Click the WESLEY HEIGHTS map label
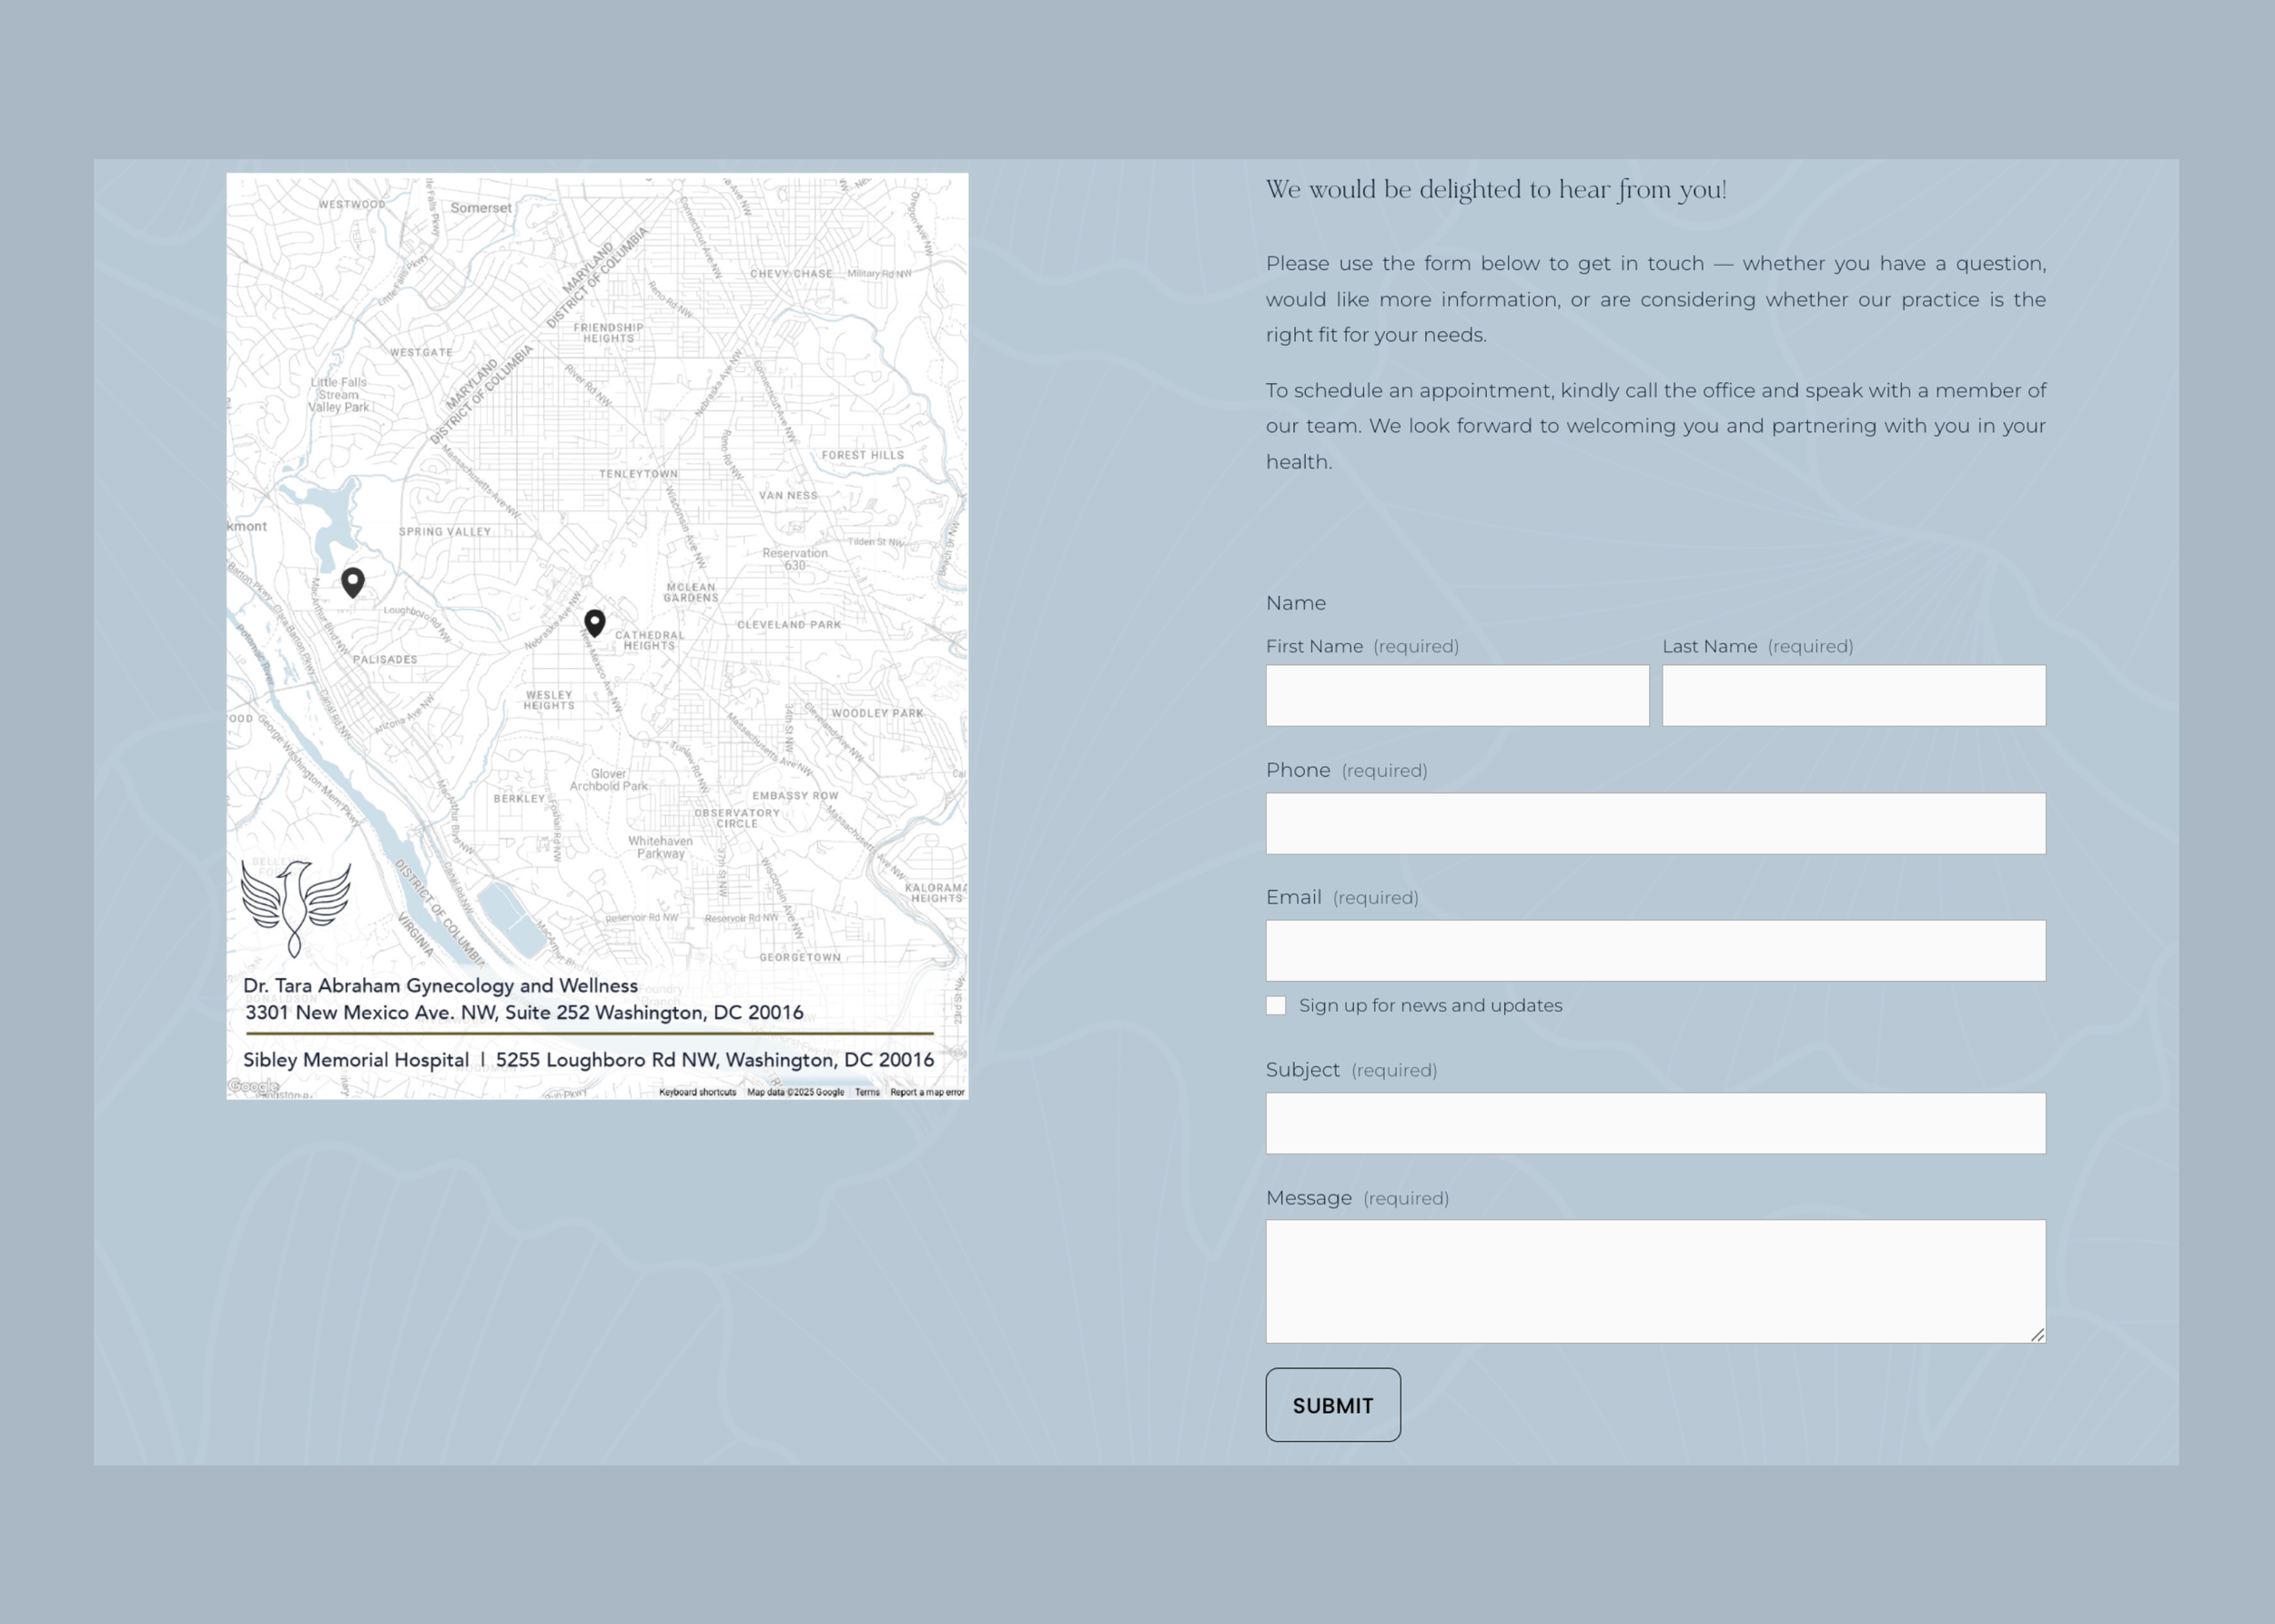The width and height of the screenshot is (2275, 1624). click(x=549, y=700)
